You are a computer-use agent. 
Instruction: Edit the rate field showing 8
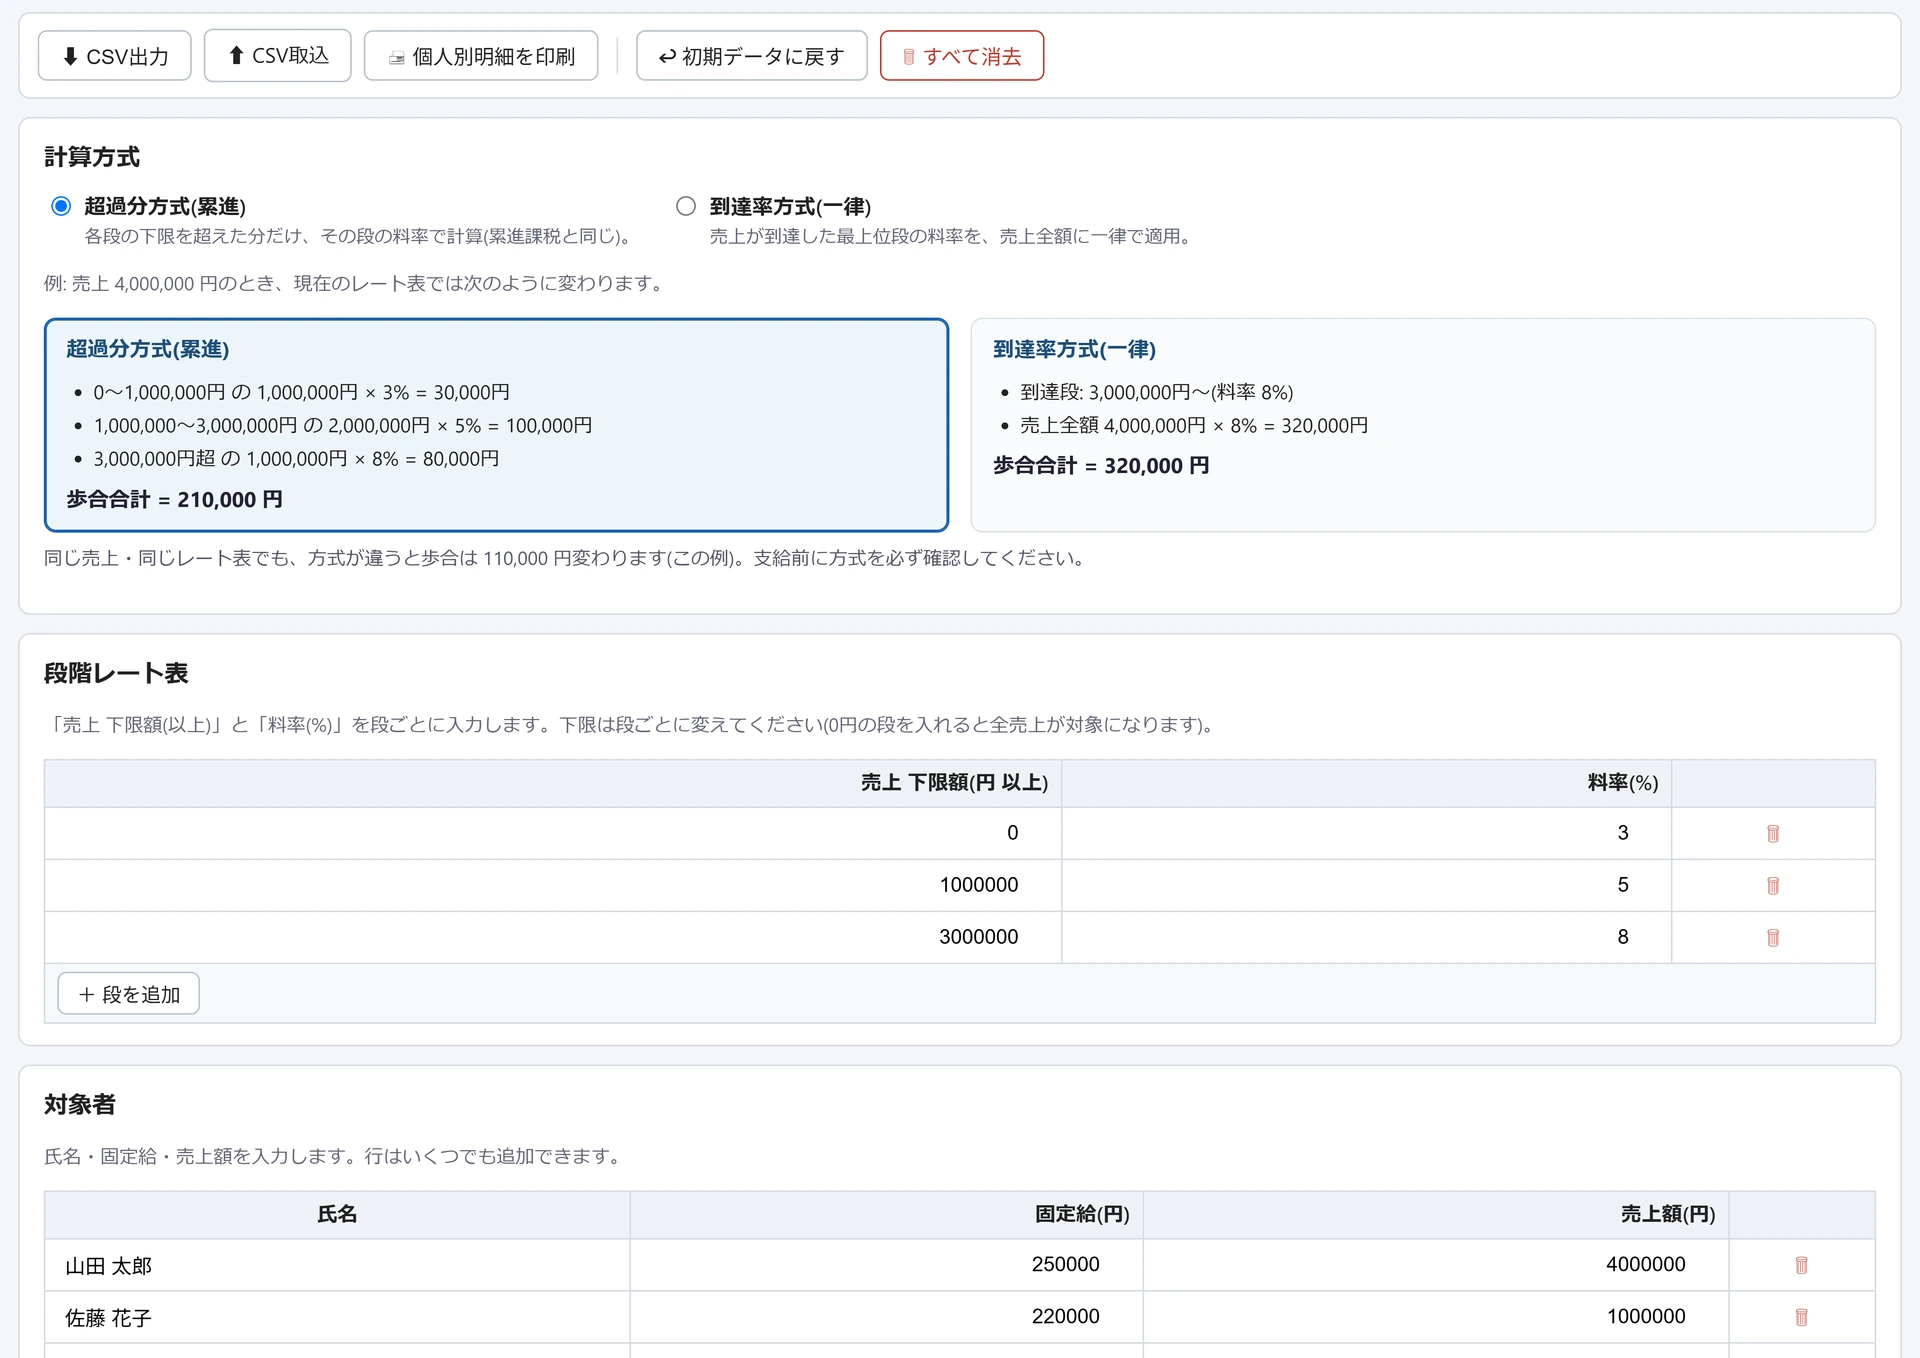pyautogui.click(x=1366, y=937)
